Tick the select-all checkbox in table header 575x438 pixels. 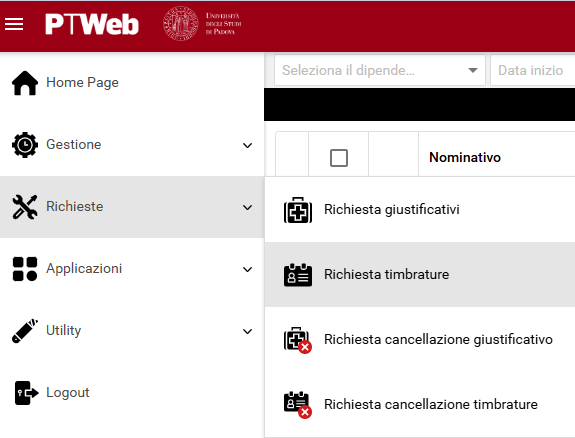point(339,158)
